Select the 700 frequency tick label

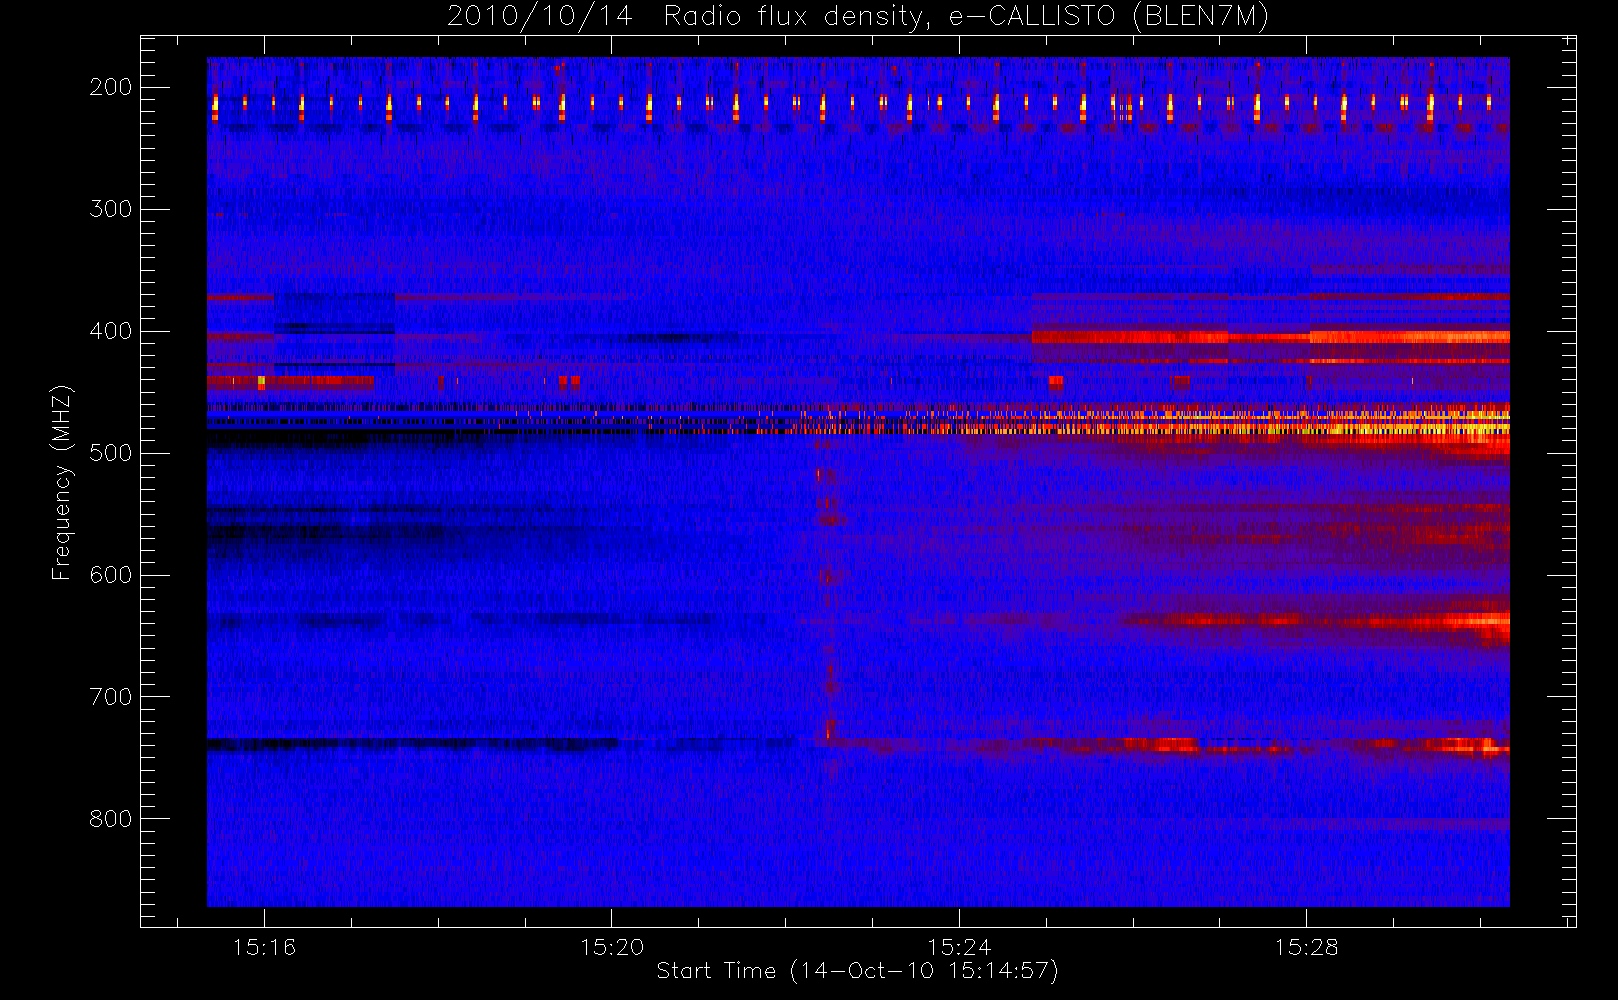click(x=111, y=697)
